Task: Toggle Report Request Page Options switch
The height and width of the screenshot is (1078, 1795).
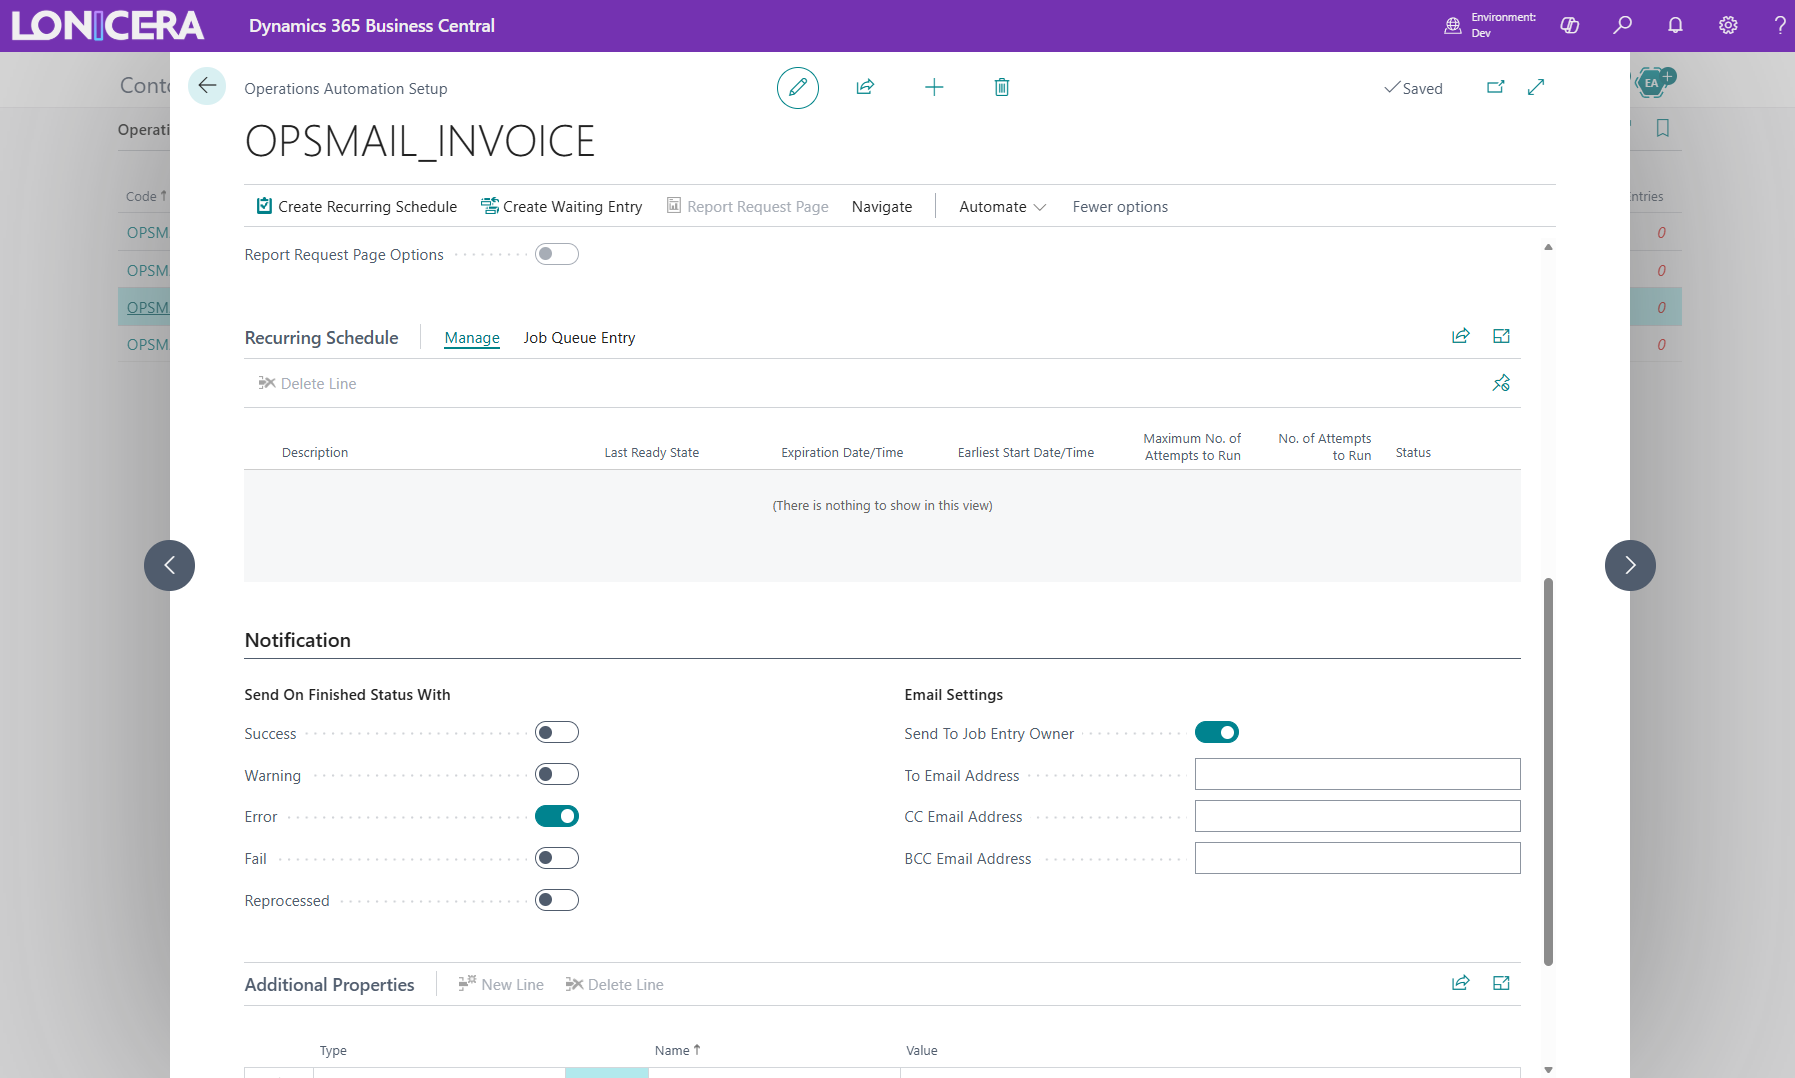Action: point(557,254)
